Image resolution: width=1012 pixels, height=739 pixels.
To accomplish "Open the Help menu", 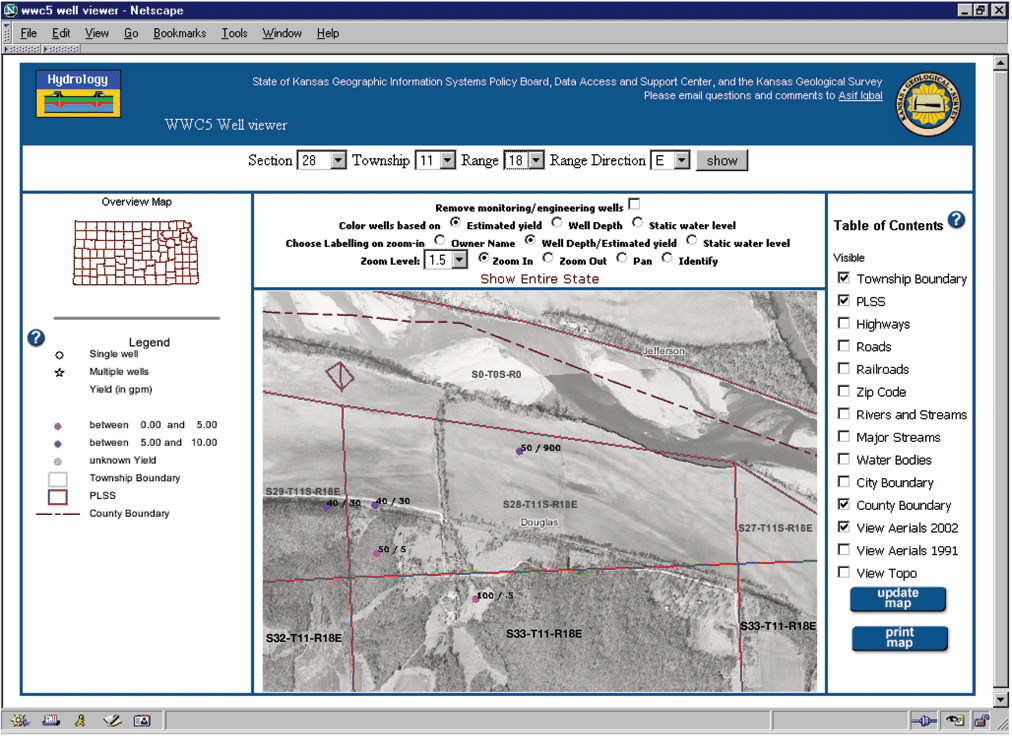I will click(328, 34).
